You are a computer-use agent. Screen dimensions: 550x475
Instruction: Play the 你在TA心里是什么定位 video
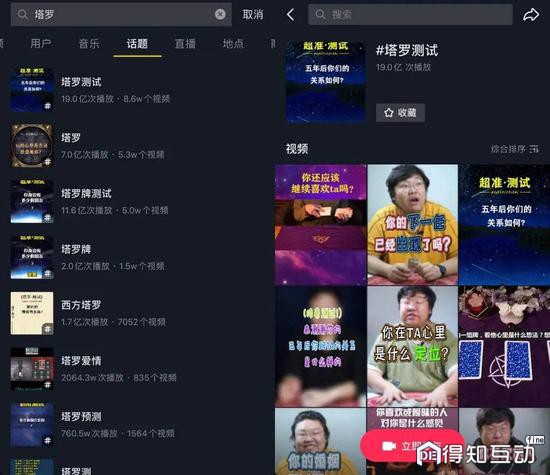412,346
